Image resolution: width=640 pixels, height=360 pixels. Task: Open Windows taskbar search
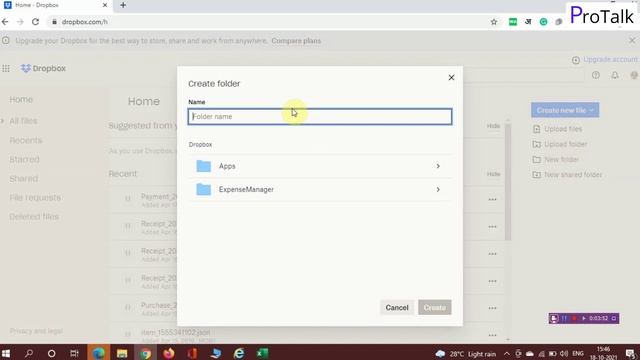tap(29, 353)
